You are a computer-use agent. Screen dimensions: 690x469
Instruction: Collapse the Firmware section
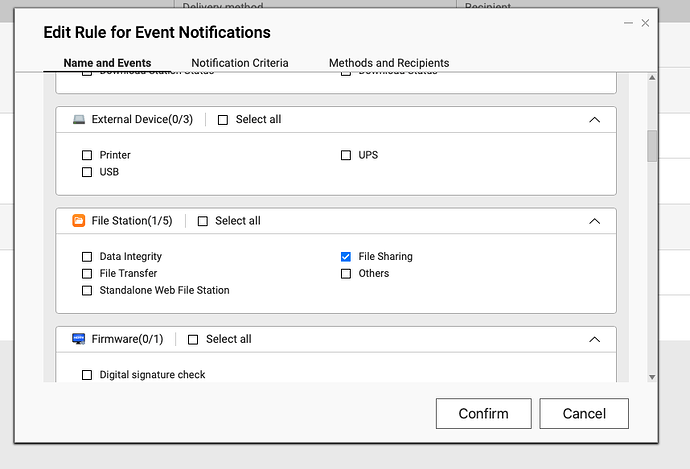click(x=594, y=339)
